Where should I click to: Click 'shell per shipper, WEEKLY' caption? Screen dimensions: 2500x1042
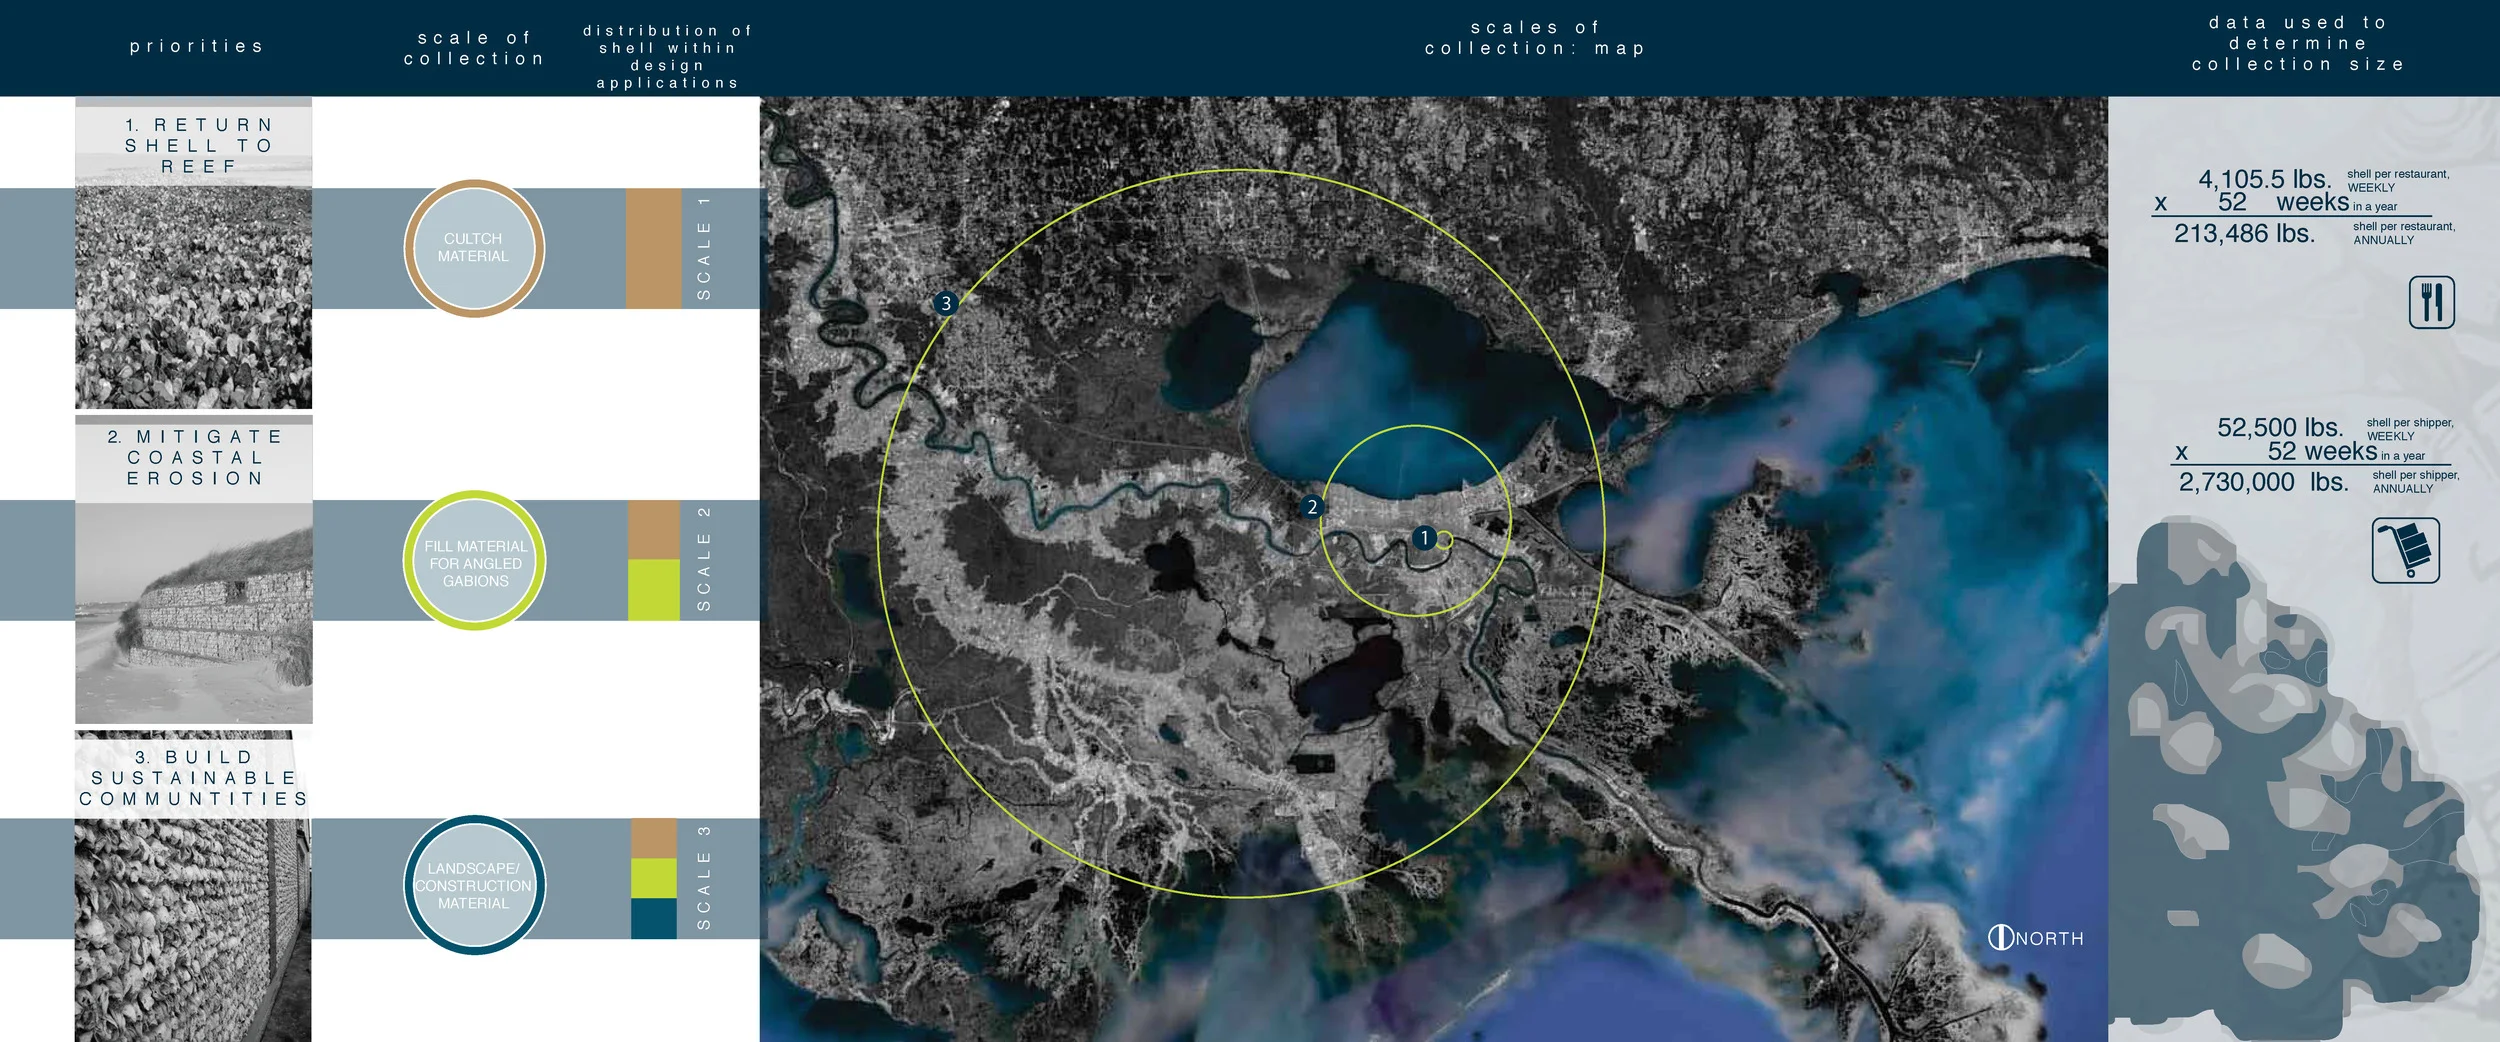click(2410, 429)
